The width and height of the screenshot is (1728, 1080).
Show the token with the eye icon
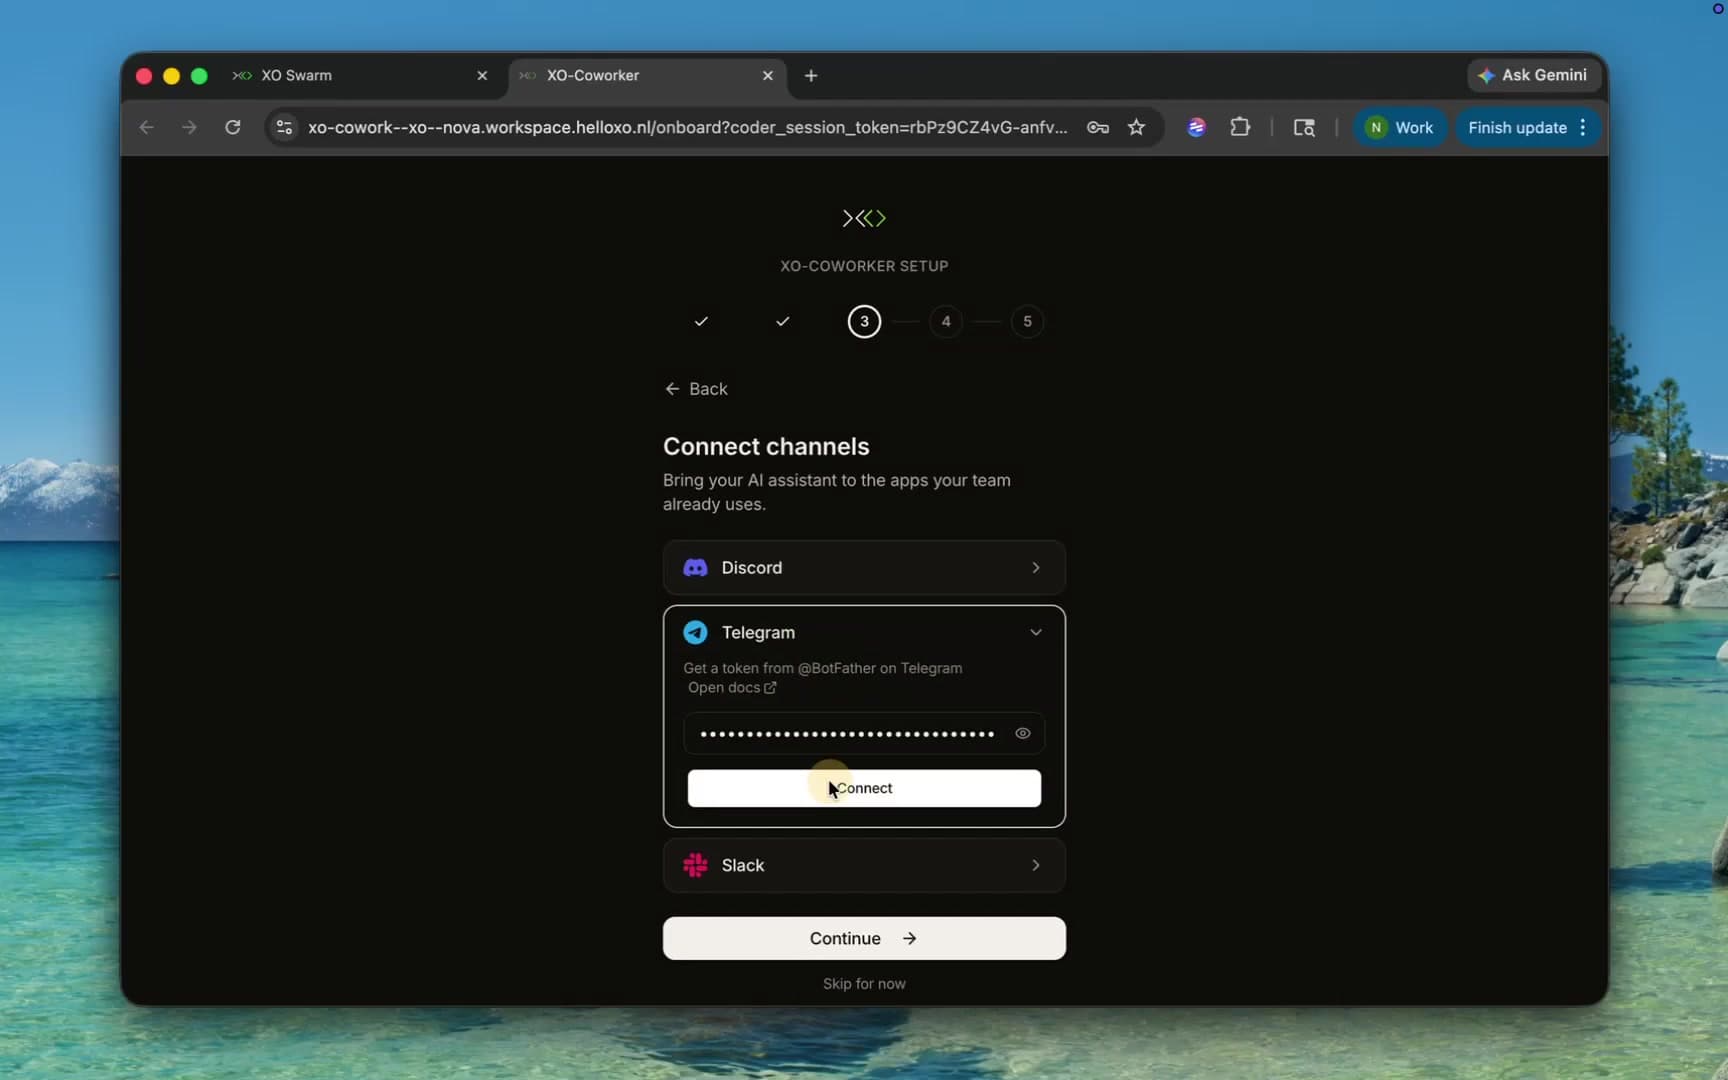[x=1022, y=733]
